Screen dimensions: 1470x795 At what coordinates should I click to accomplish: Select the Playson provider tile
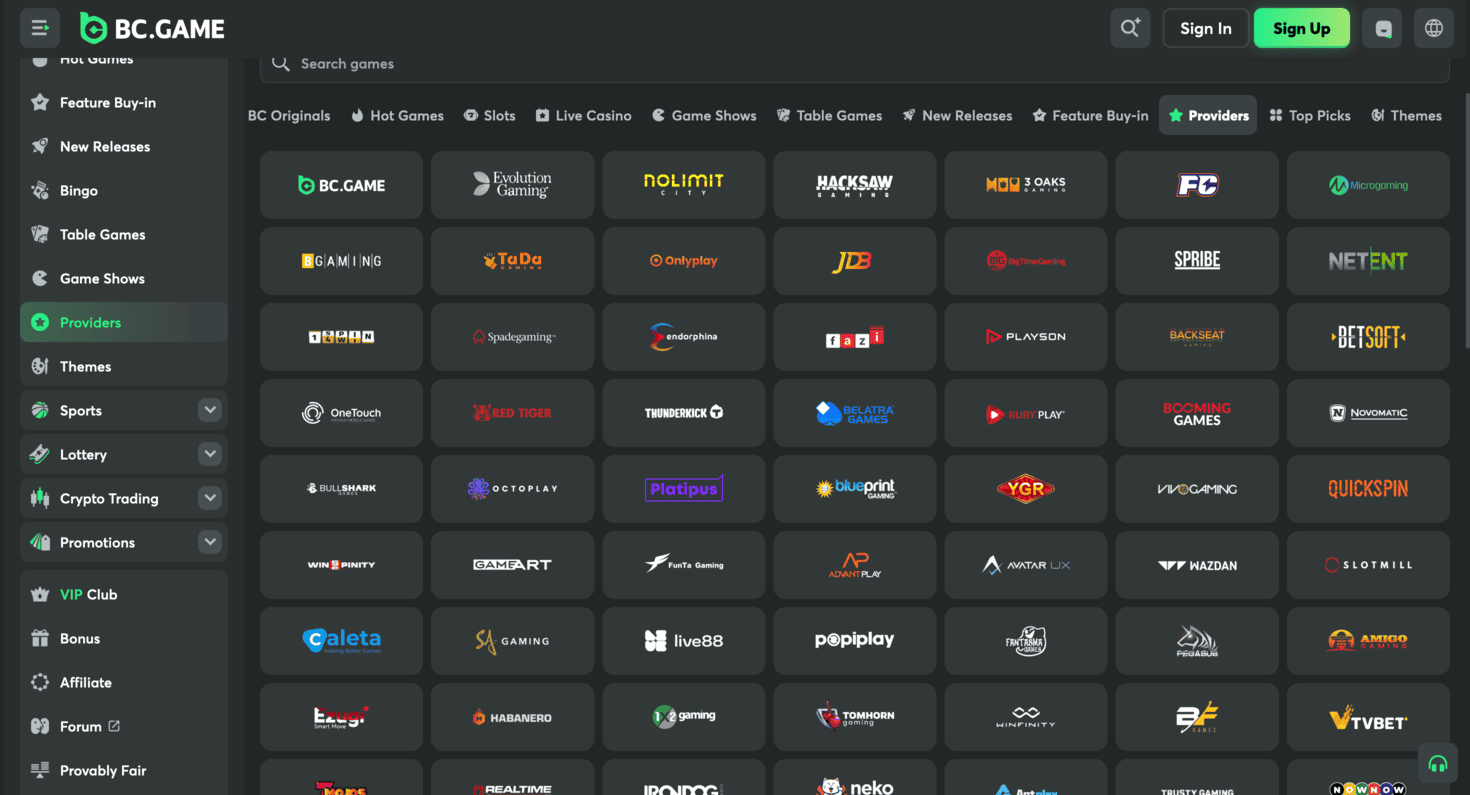pyautogui.click(x=1026, y=337)
